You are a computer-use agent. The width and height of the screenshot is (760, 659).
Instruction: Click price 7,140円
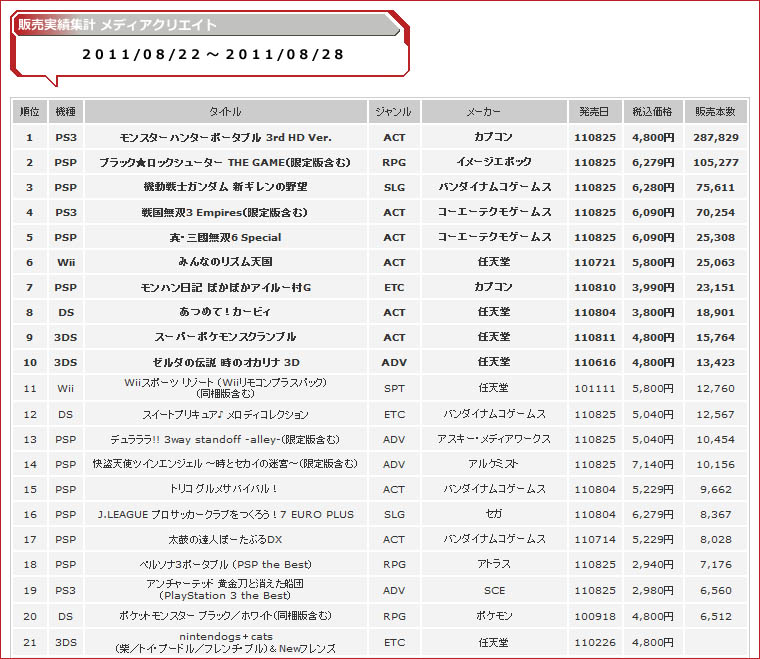[653, 464]
